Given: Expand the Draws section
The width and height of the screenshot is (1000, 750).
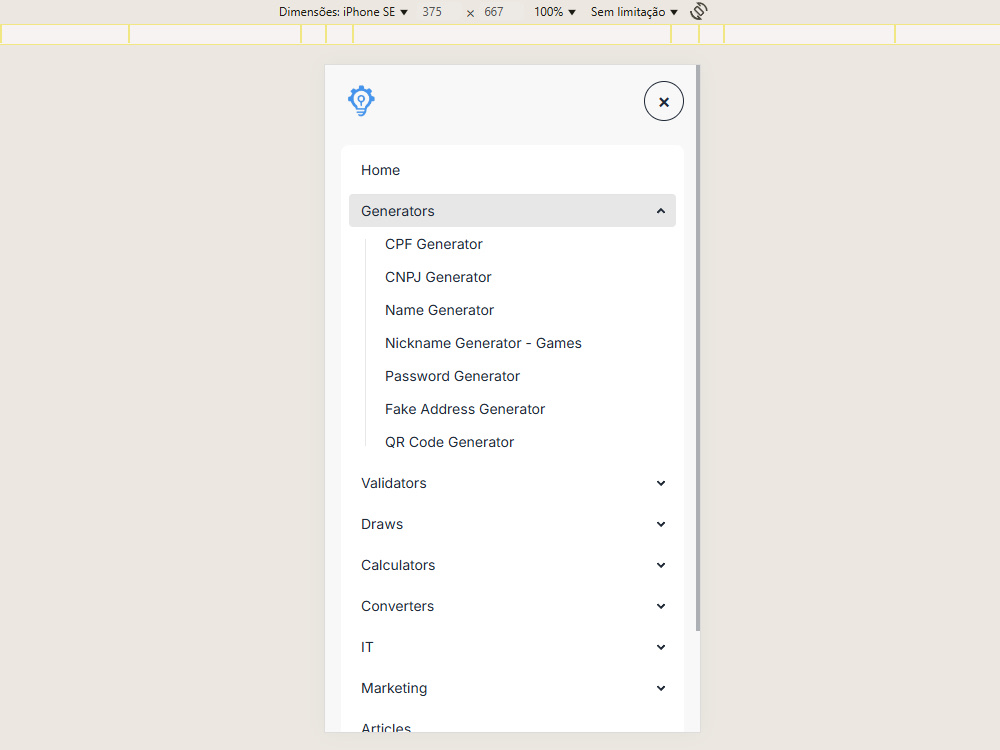Looking at the screenshot, I should coord(512,524).
